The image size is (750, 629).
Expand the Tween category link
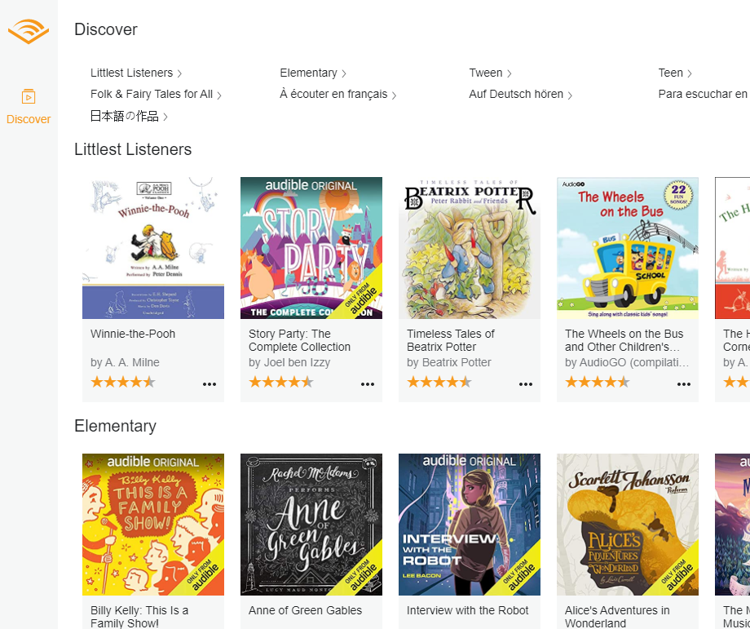click(x=490, y=73)
